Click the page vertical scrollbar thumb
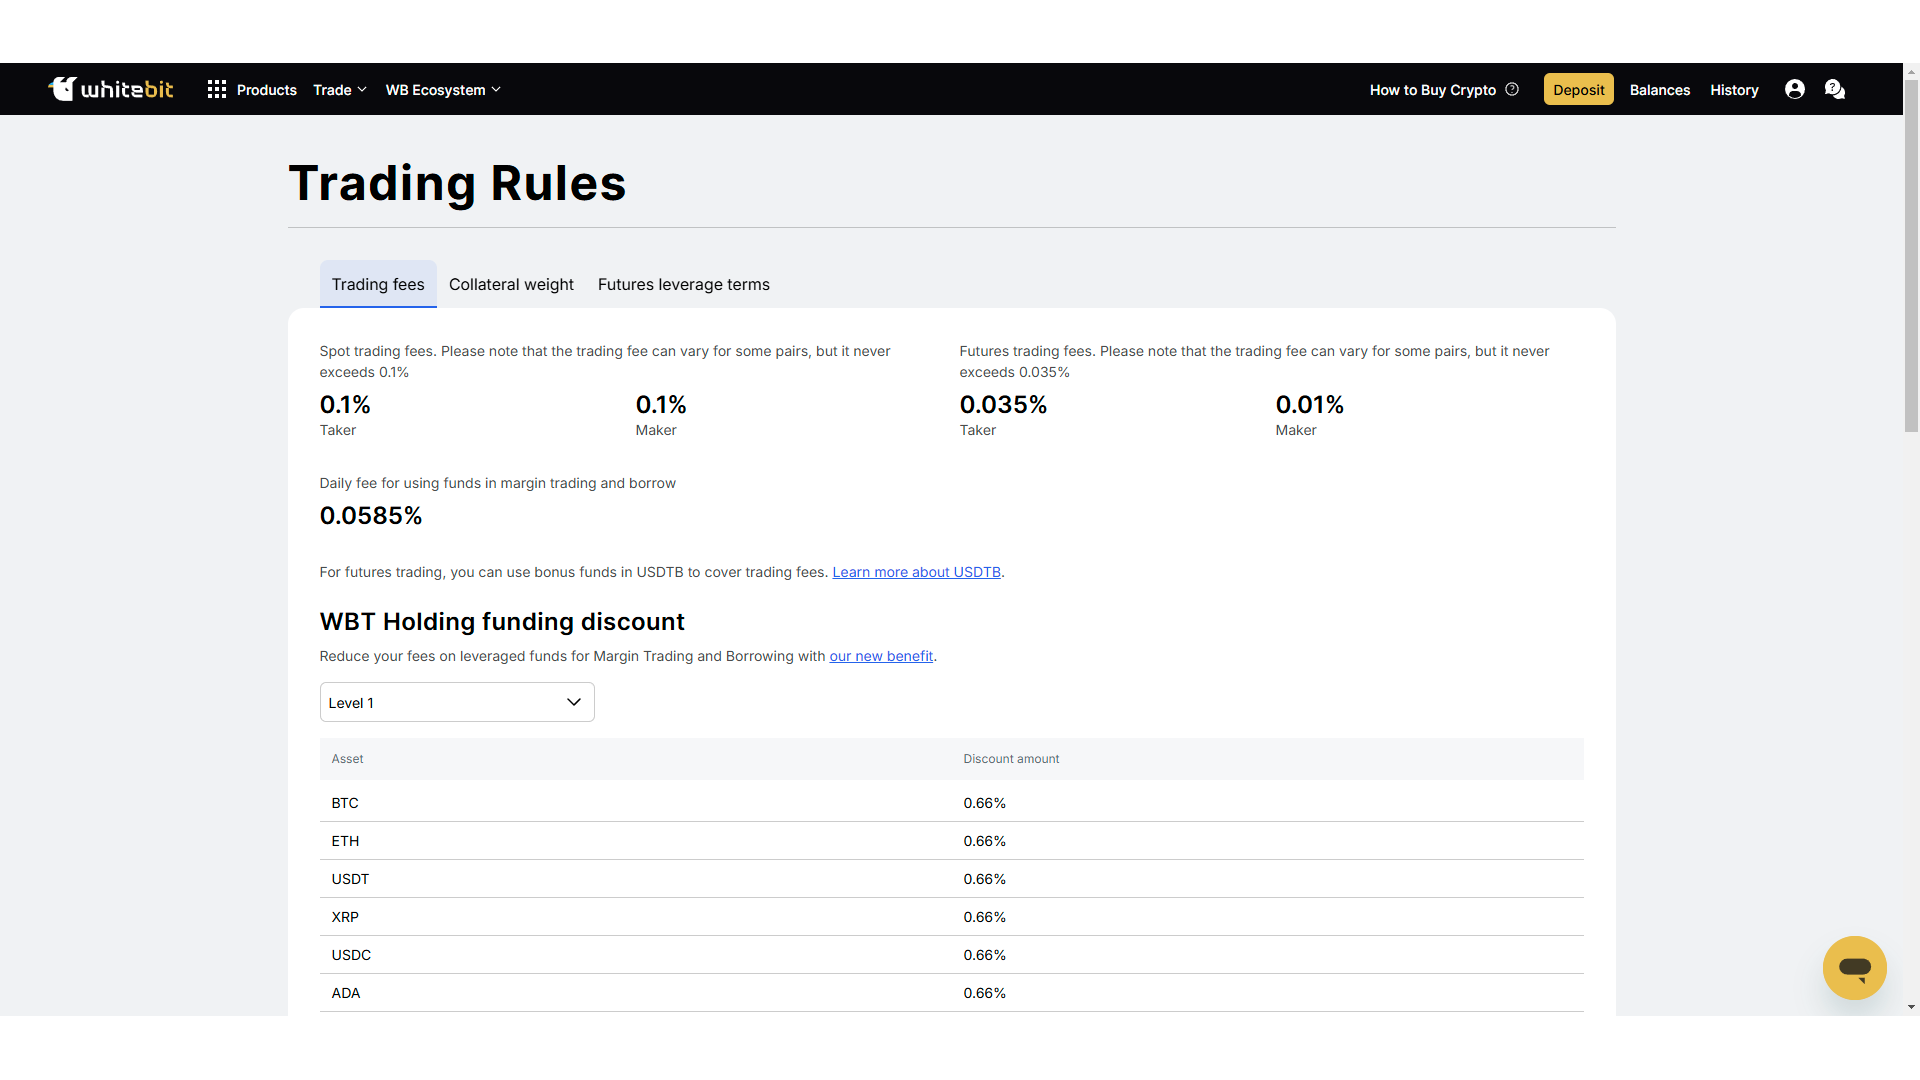 [x=1911, y=256]
